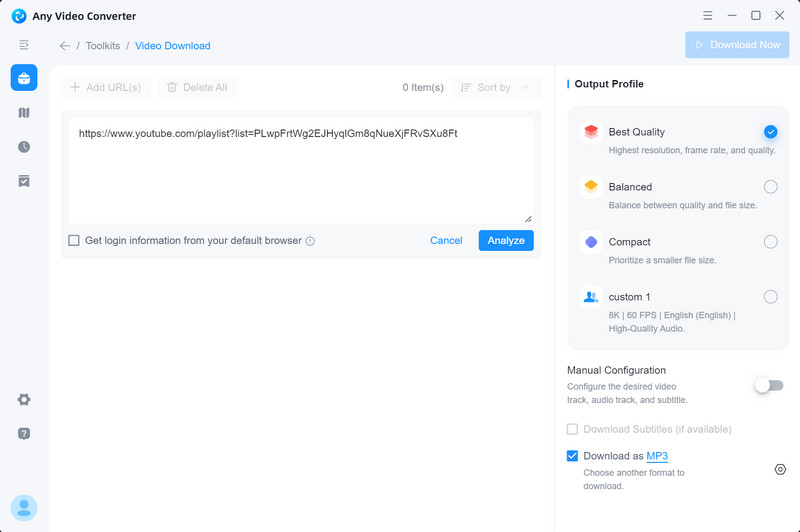Select the Compact radio button
800x532 pixels.
pos(770,242)
